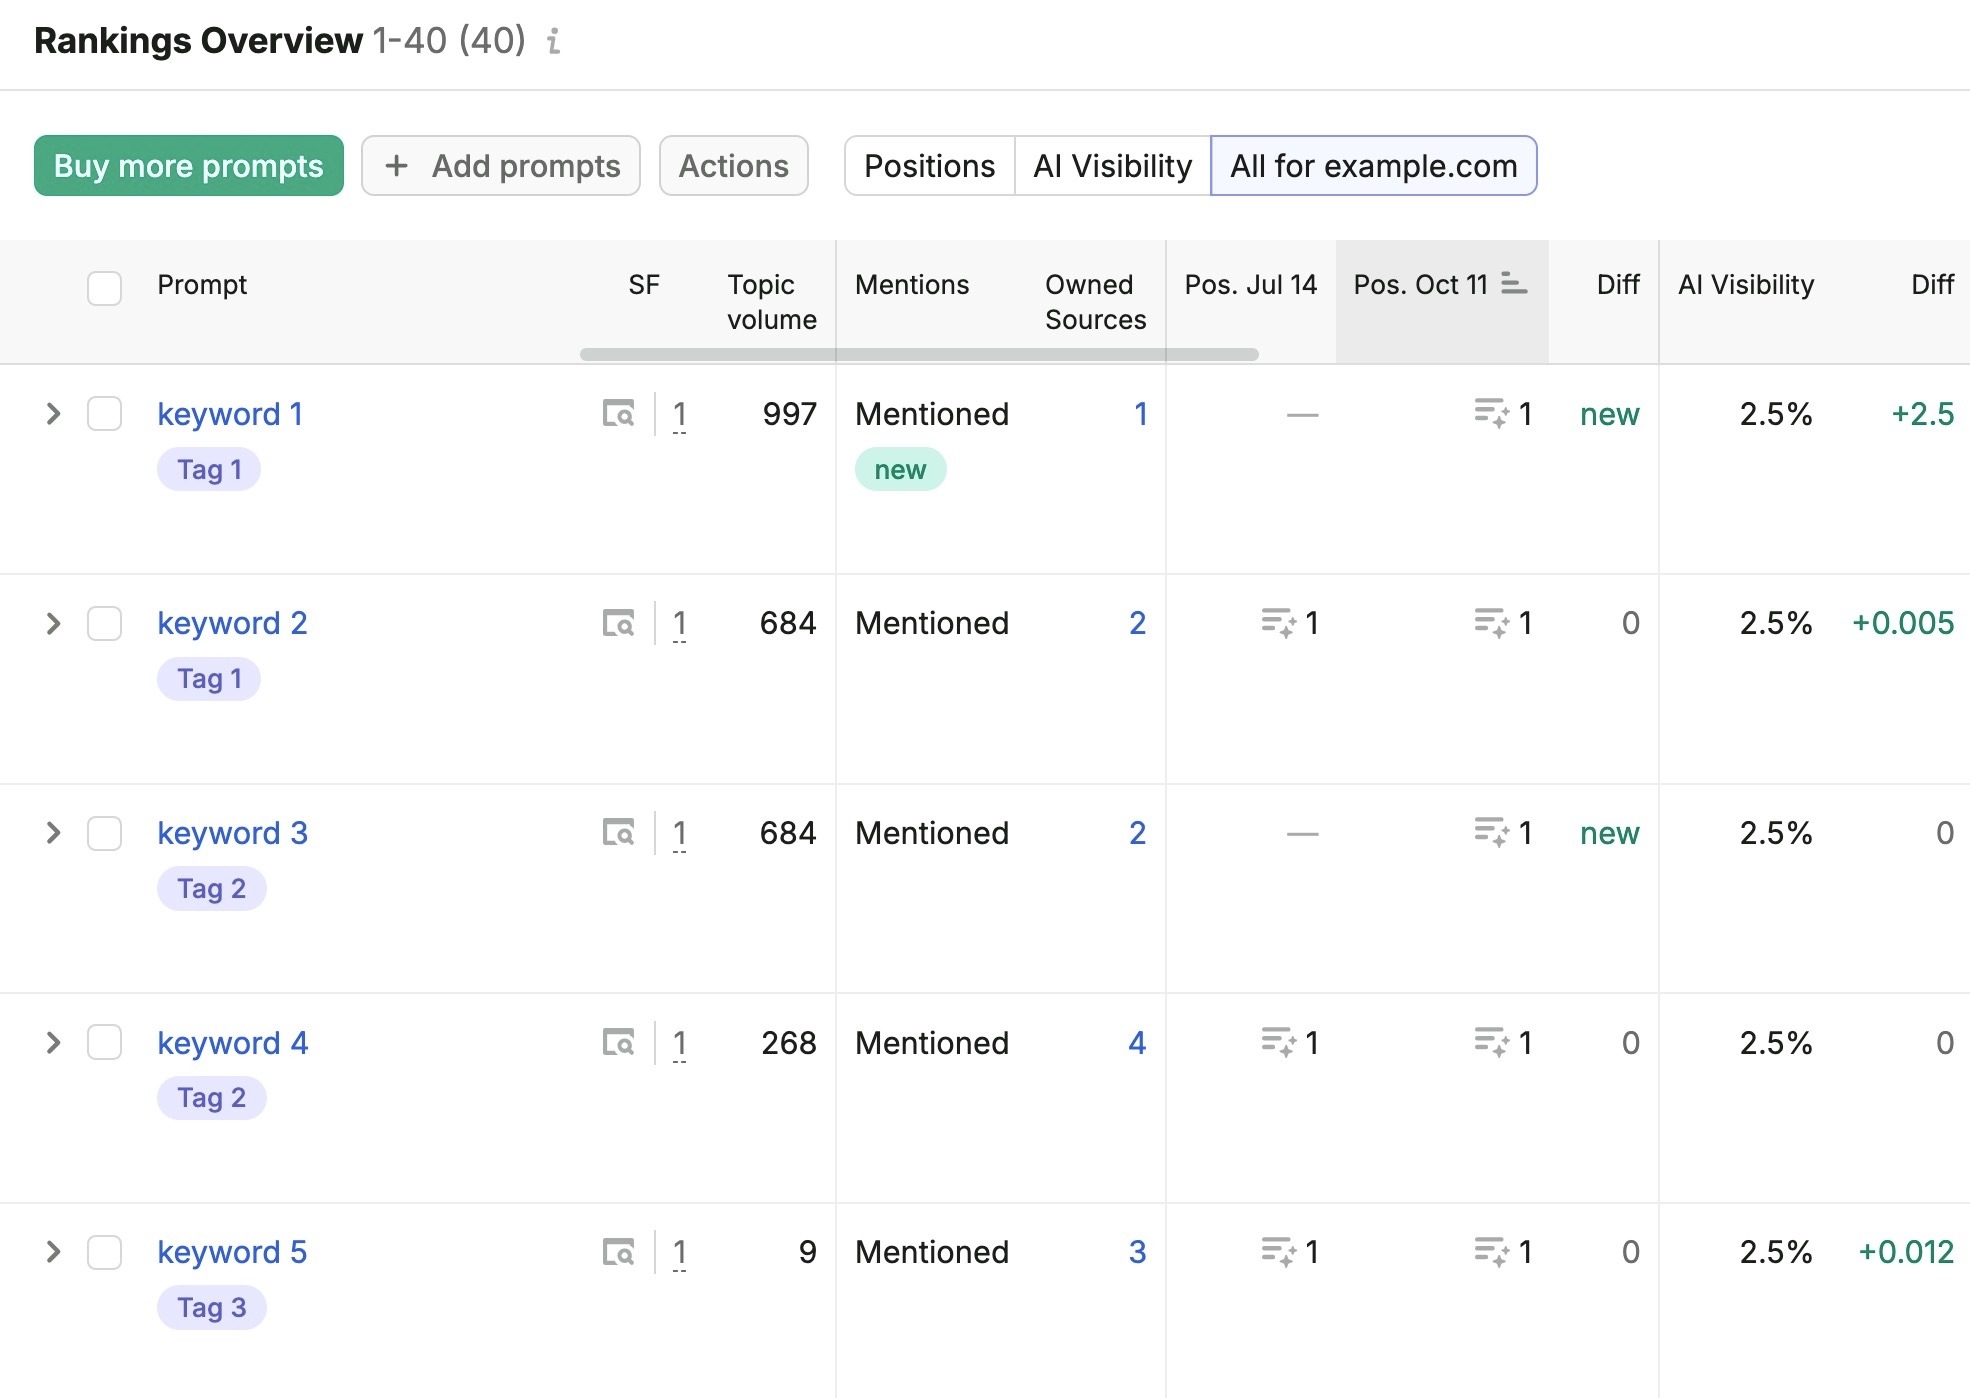Open the keyword 4 link

coord(232,1043)
